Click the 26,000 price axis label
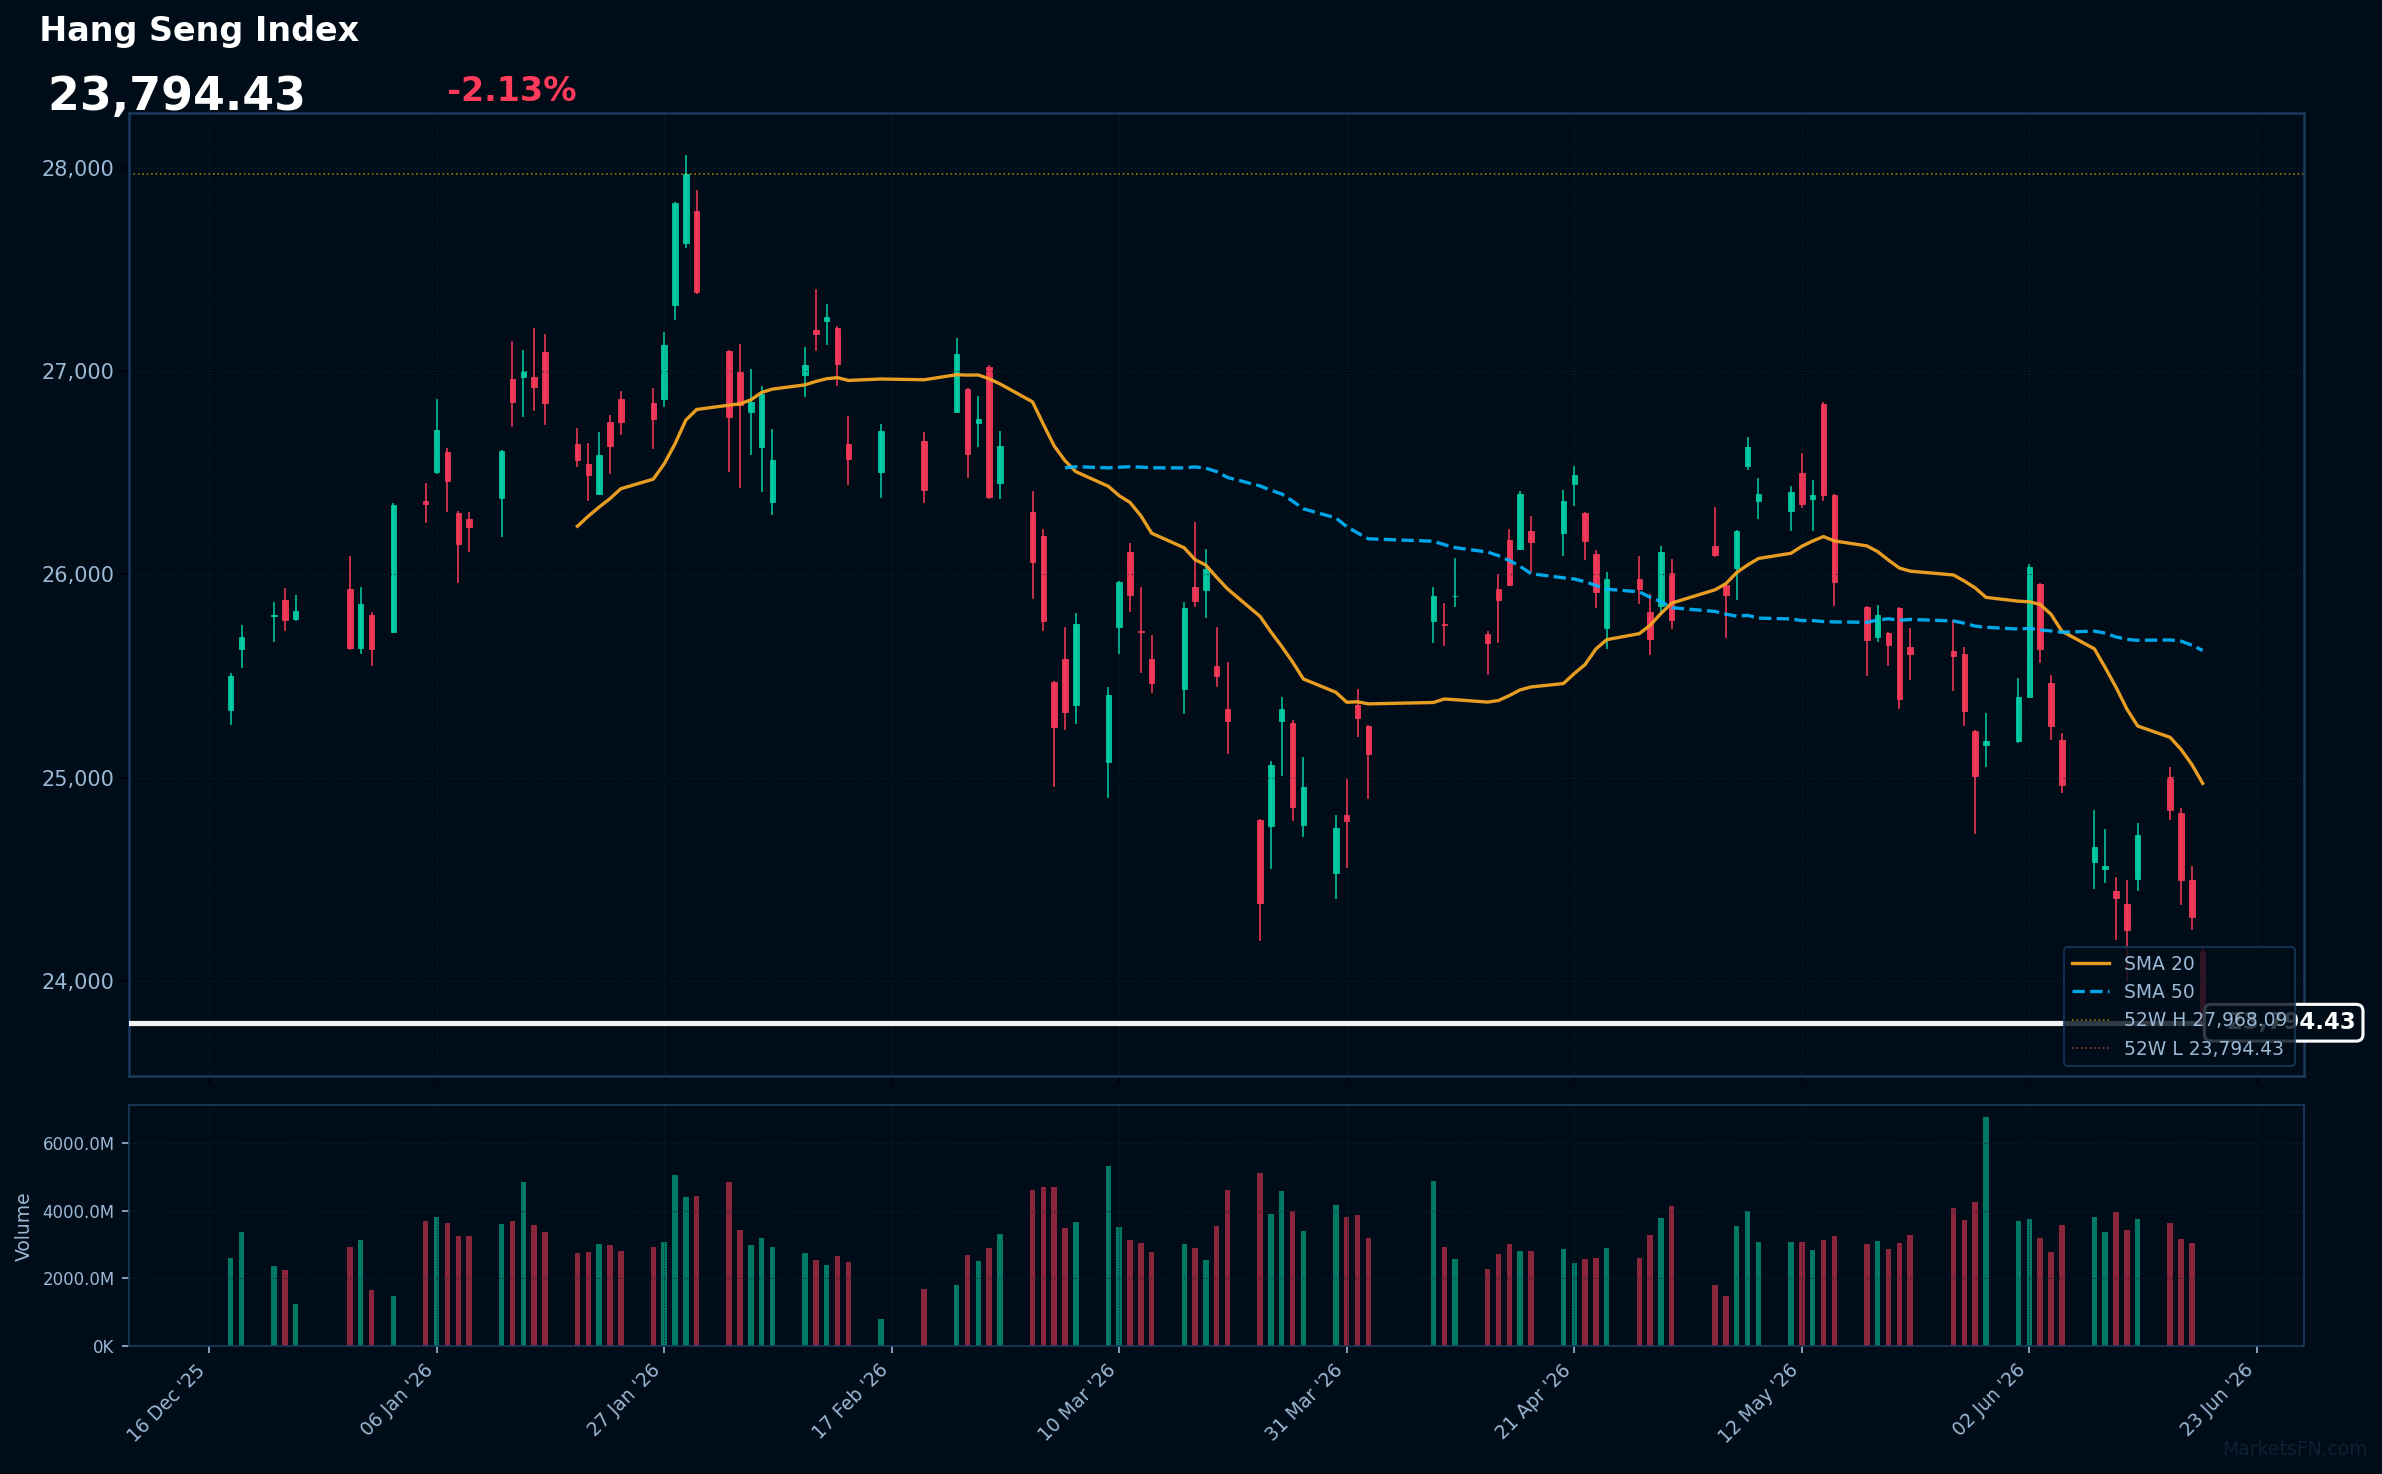The height and width of the screenshot is (1474, 2382). tap(78, 574)
